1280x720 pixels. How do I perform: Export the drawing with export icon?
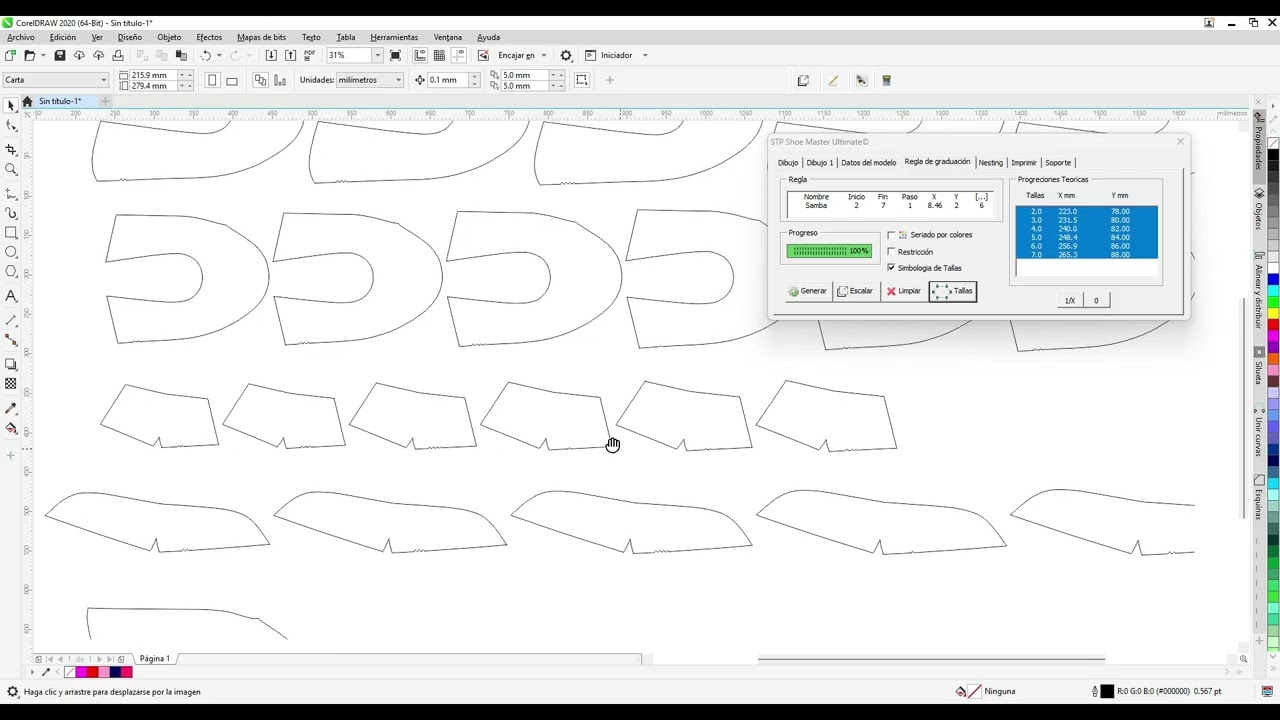coord(290,55)
